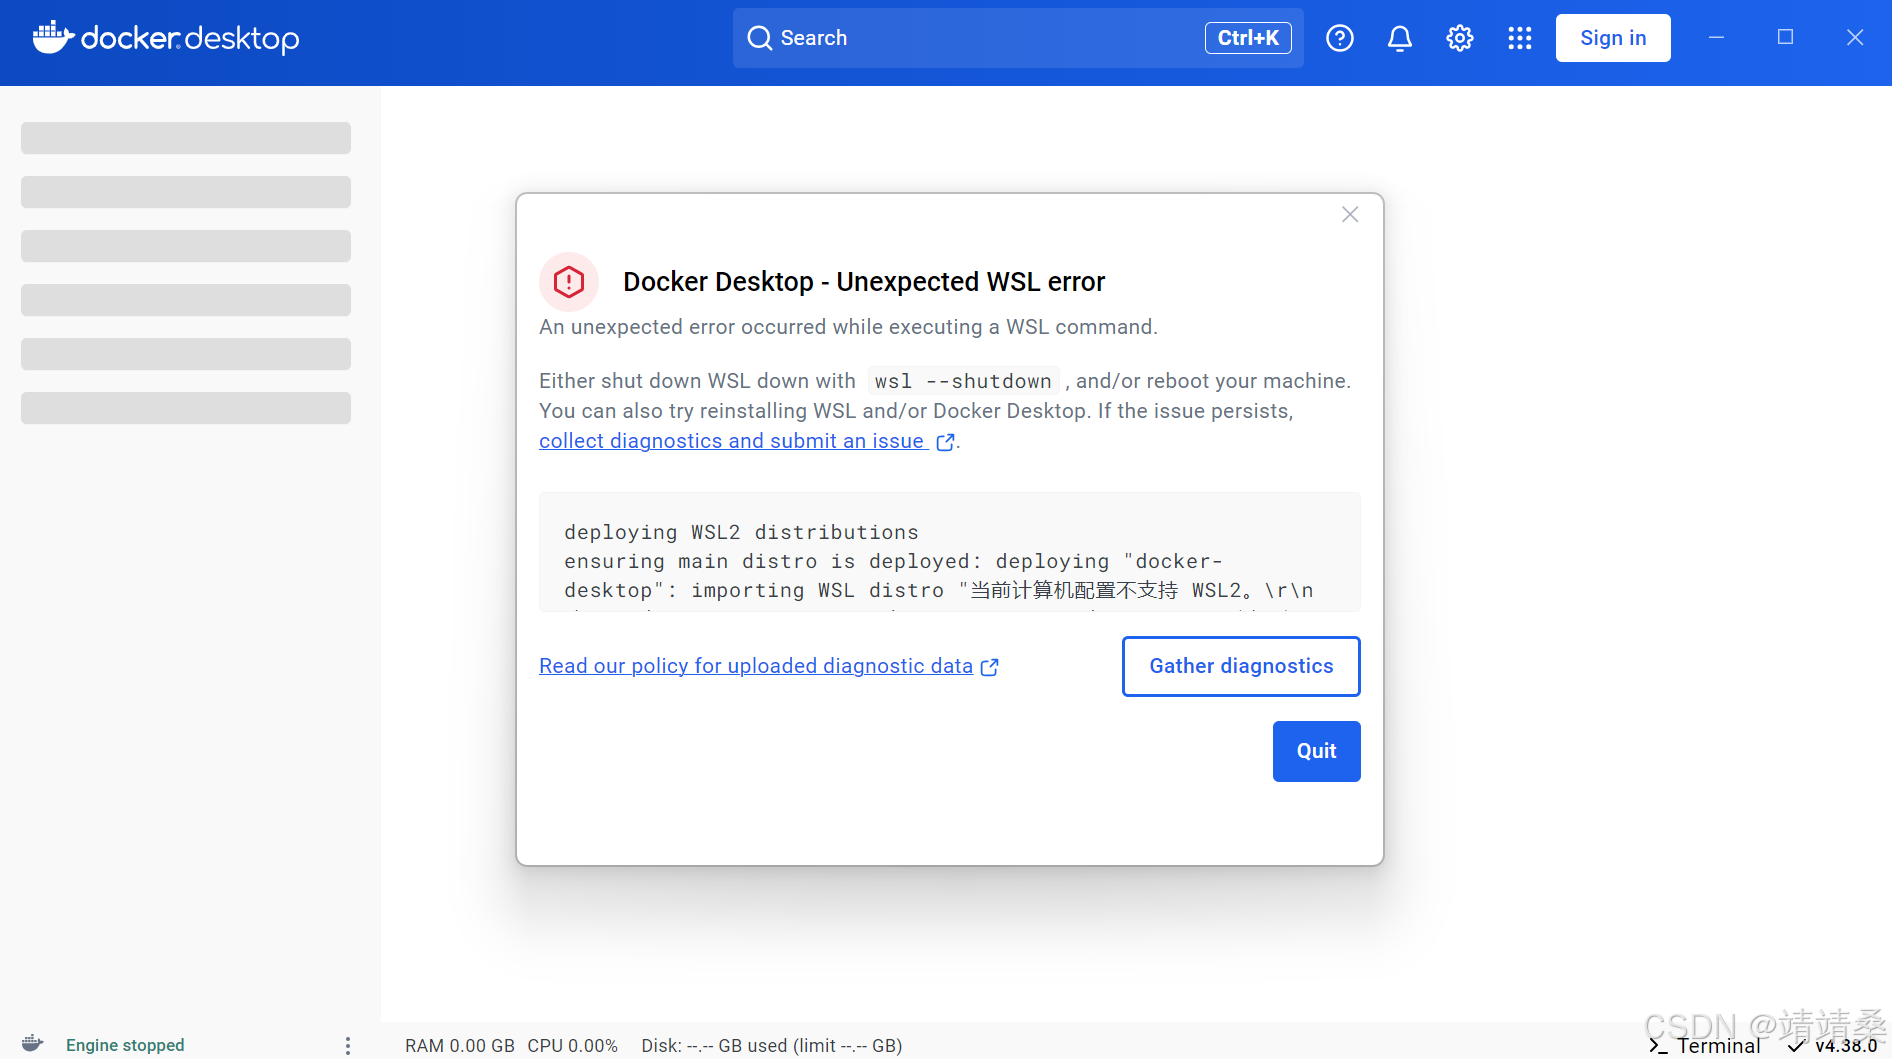Click the RAM 0.00 GB readout
This screenshot has height=1059, width=1892.
[x=460, y=1045]
